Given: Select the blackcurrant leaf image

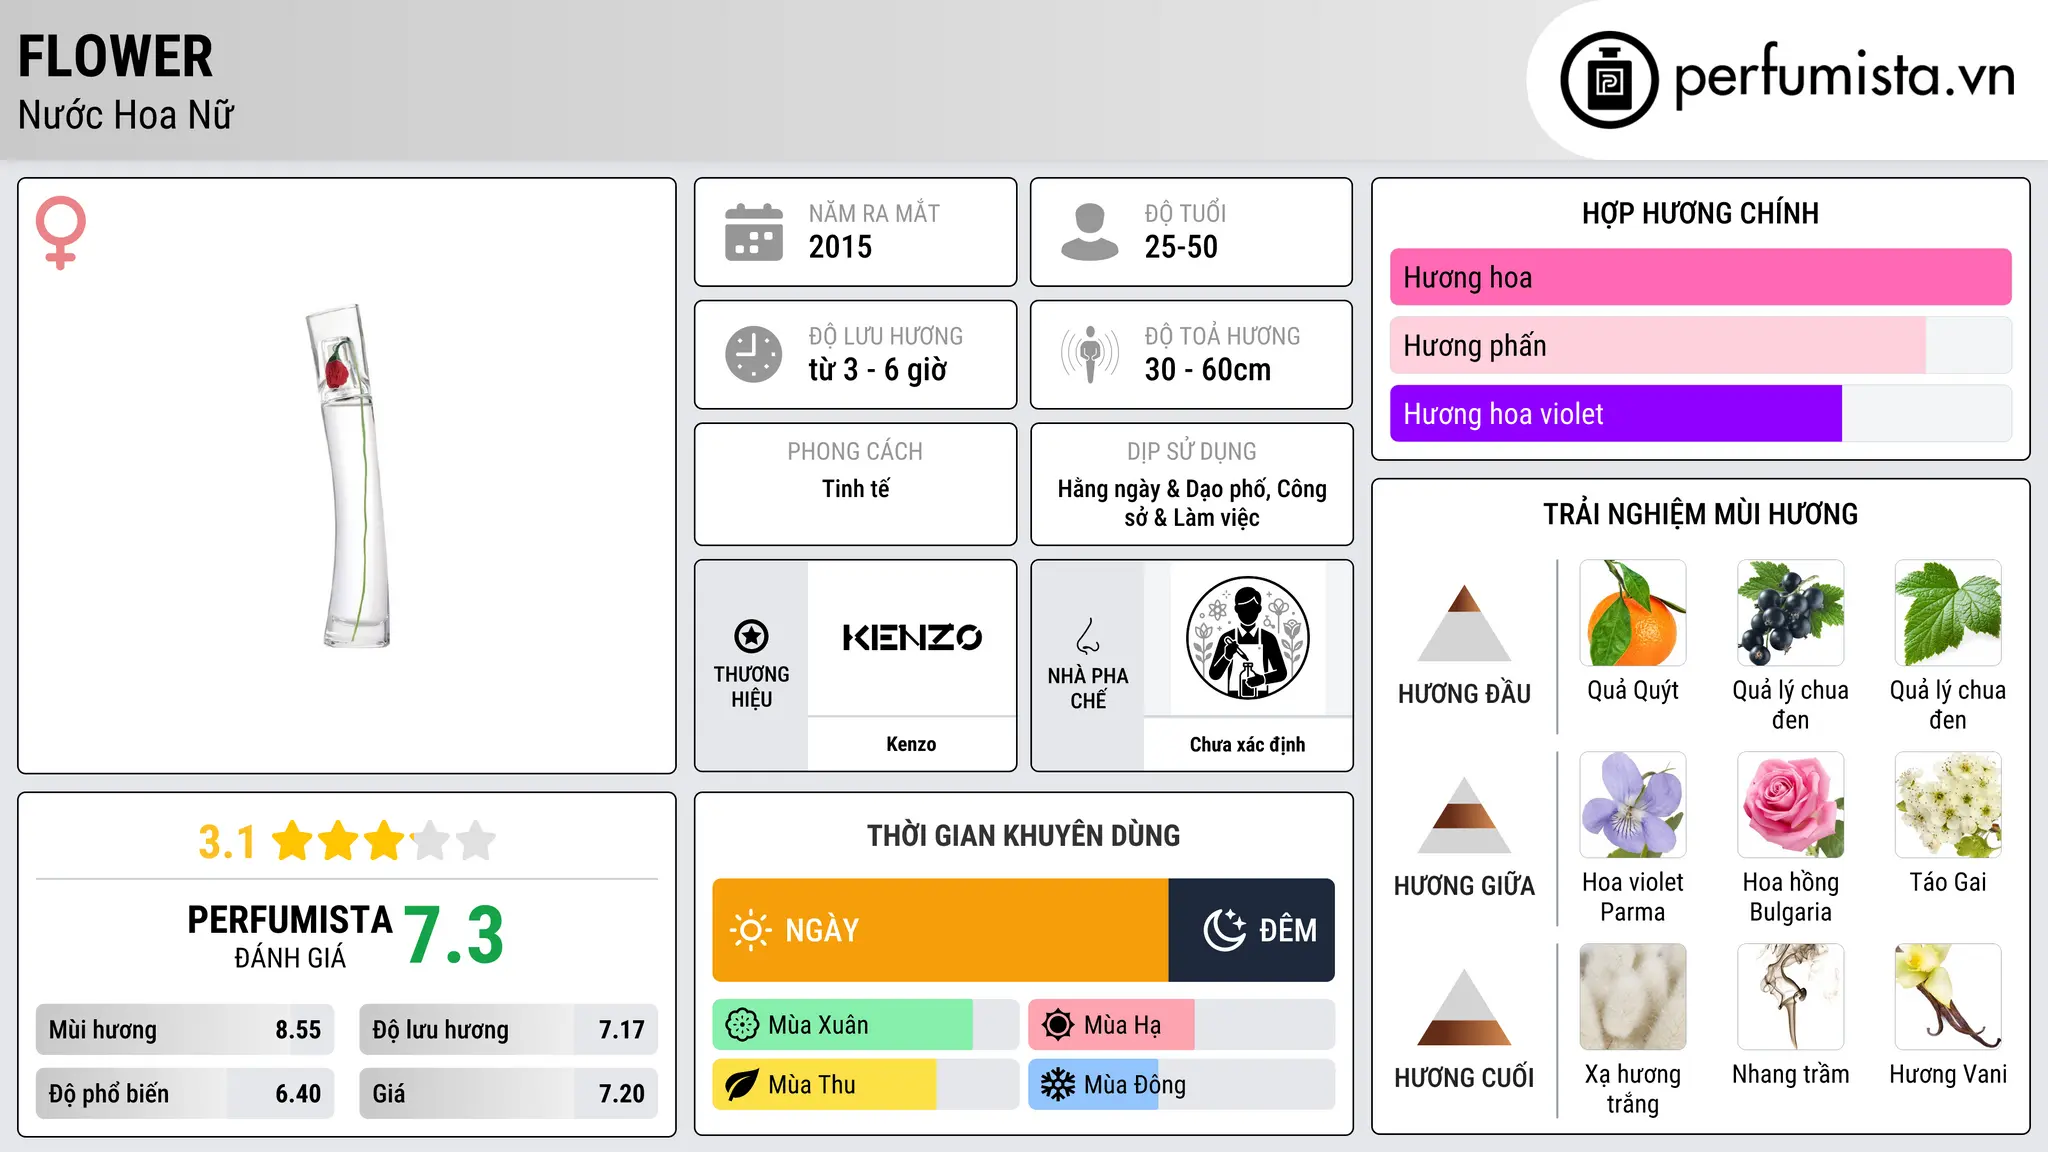Looking at the screenshot, I should tap(1948, 613).
